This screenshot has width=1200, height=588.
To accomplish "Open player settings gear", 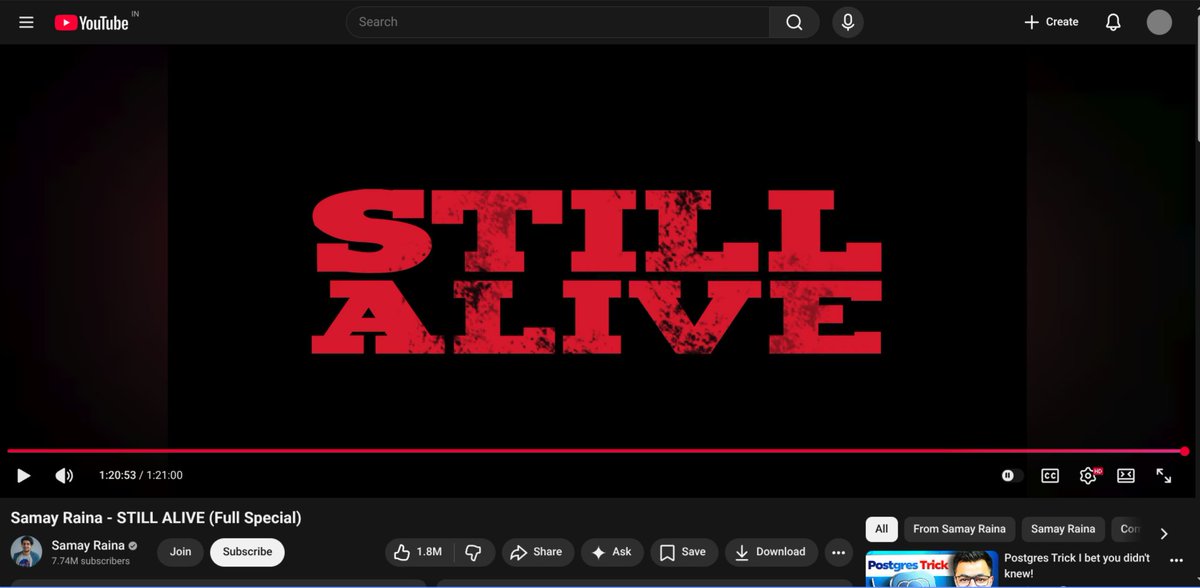I will coord(1088,476).
